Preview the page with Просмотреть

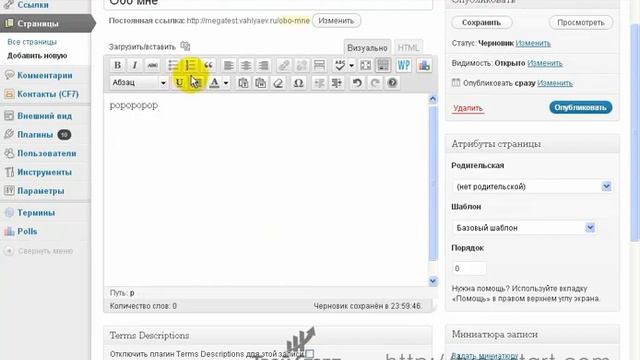pyautogui.click(x=581, y=22)
